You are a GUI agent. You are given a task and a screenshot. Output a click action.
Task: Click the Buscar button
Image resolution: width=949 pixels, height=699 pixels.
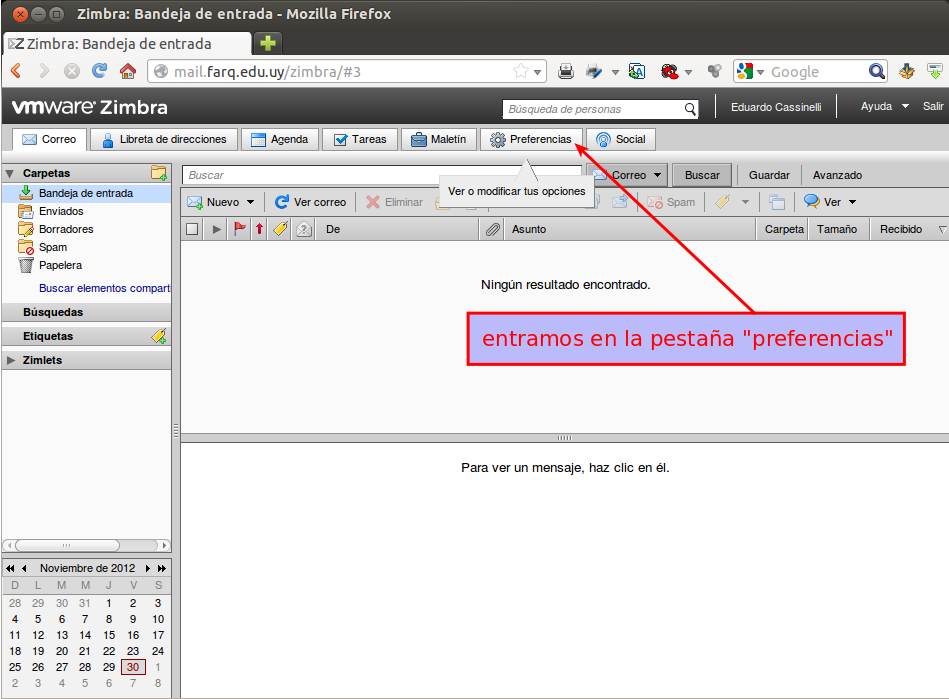702,175
